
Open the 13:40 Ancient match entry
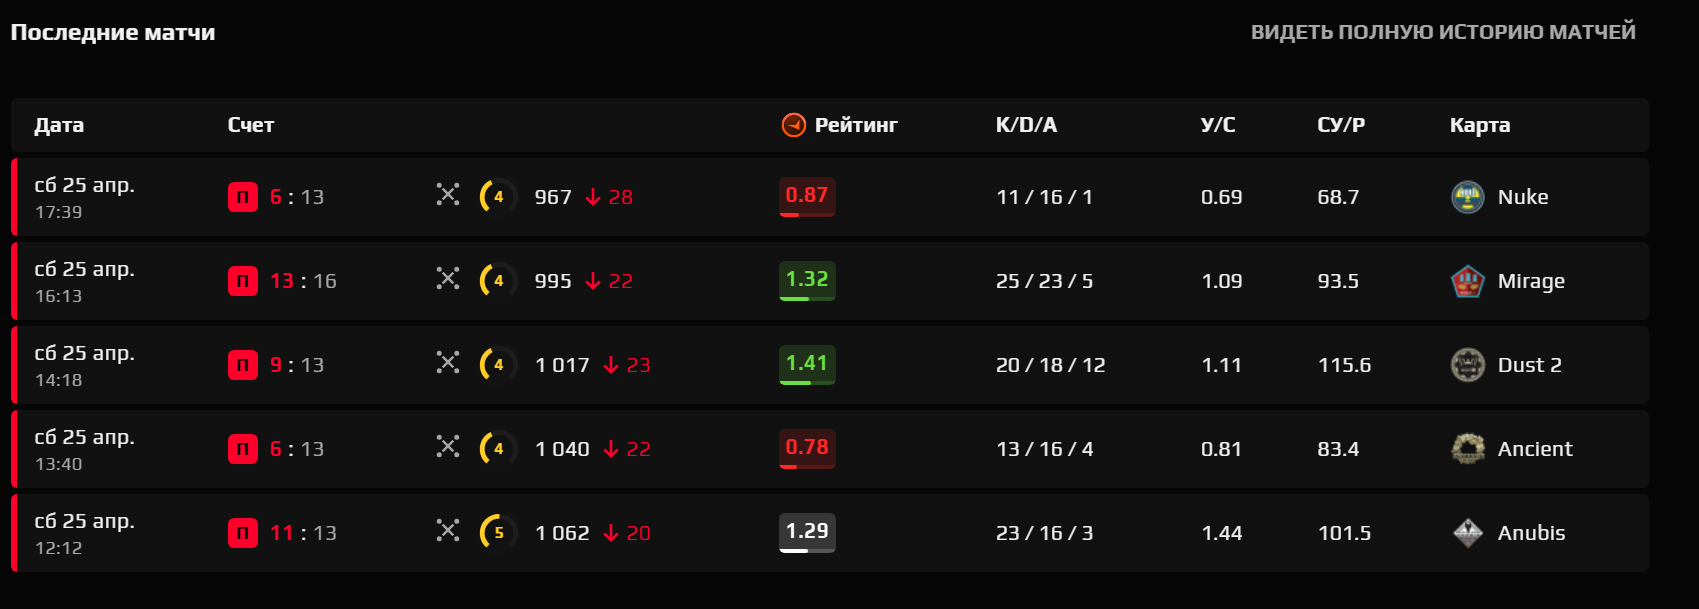(830, 449)
